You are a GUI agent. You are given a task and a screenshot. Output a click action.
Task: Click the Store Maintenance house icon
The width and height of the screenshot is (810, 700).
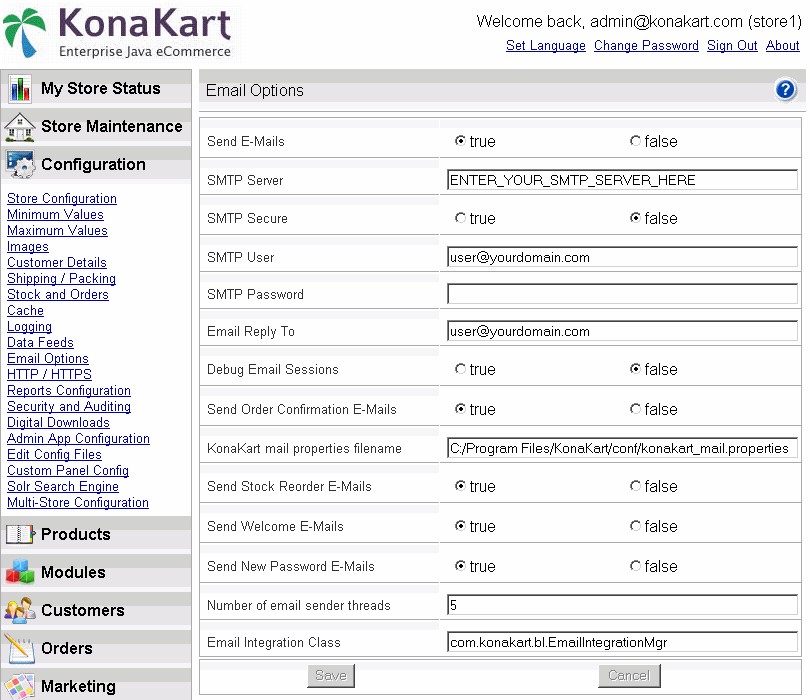20,127
